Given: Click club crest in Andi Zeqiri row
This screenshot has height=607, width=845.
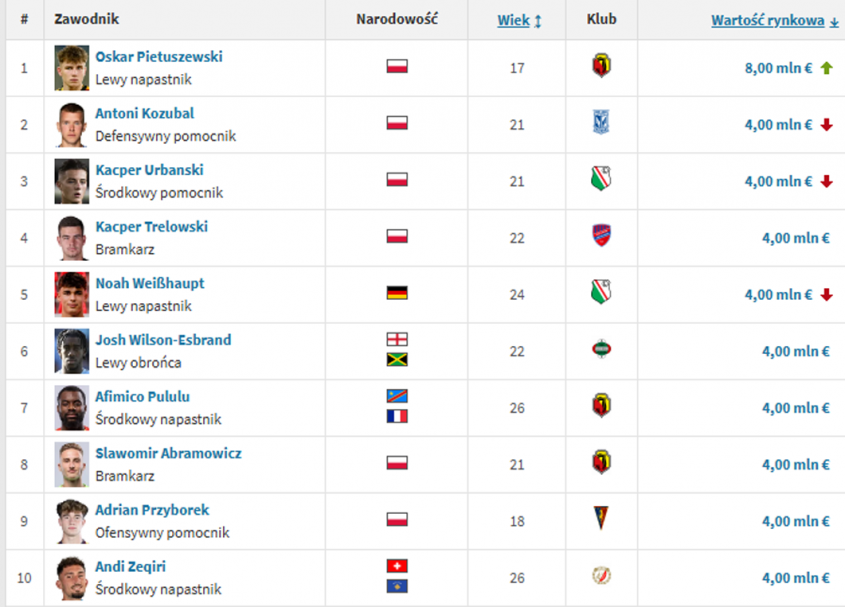Looking at the screenshot, I should point(601,577).
